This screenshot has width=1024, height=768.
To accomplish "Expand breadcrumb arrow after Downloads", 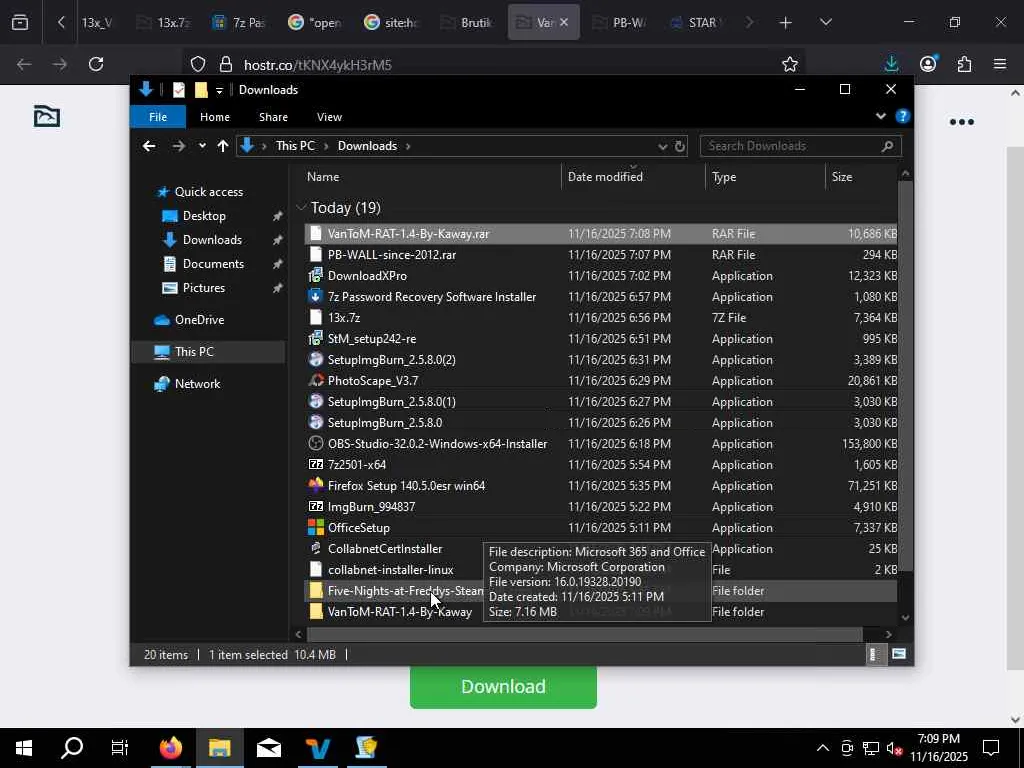I will pyautogui.click(x=408, y=146).
